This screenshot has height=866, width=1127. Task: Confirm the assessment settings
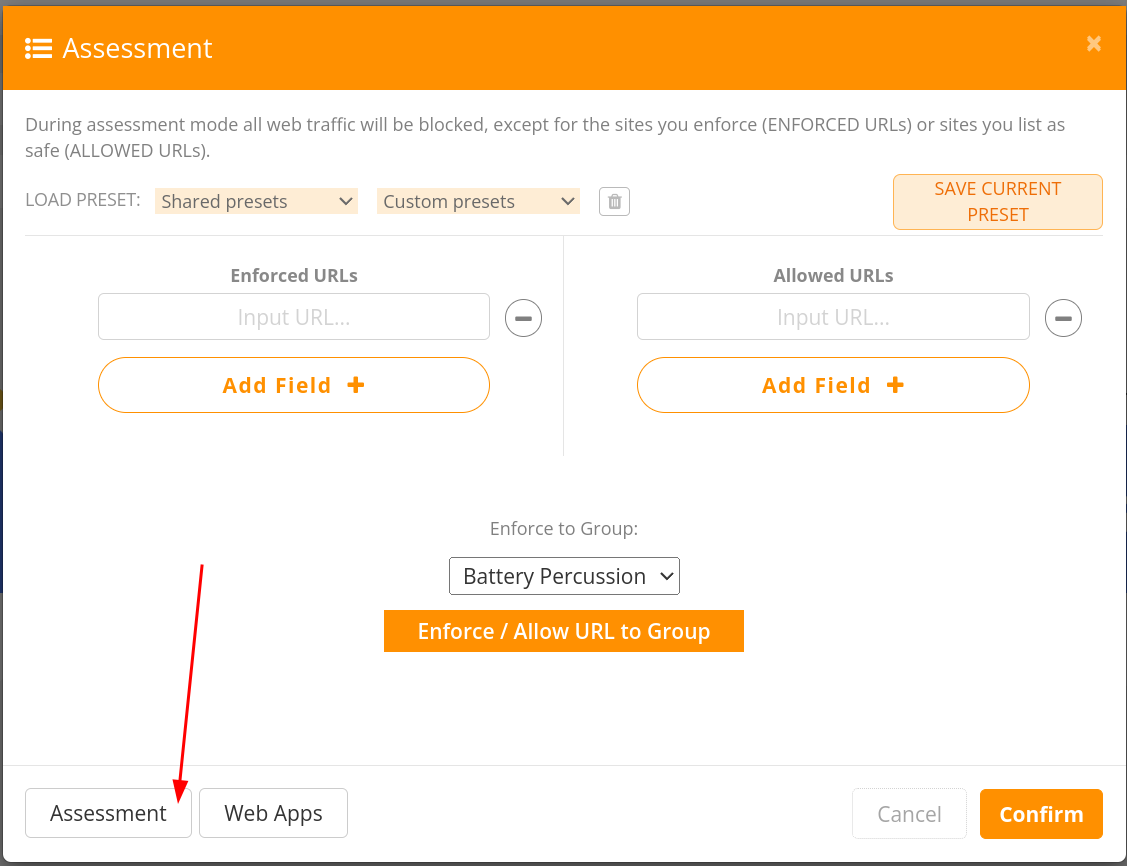[x=1041, y=814]
